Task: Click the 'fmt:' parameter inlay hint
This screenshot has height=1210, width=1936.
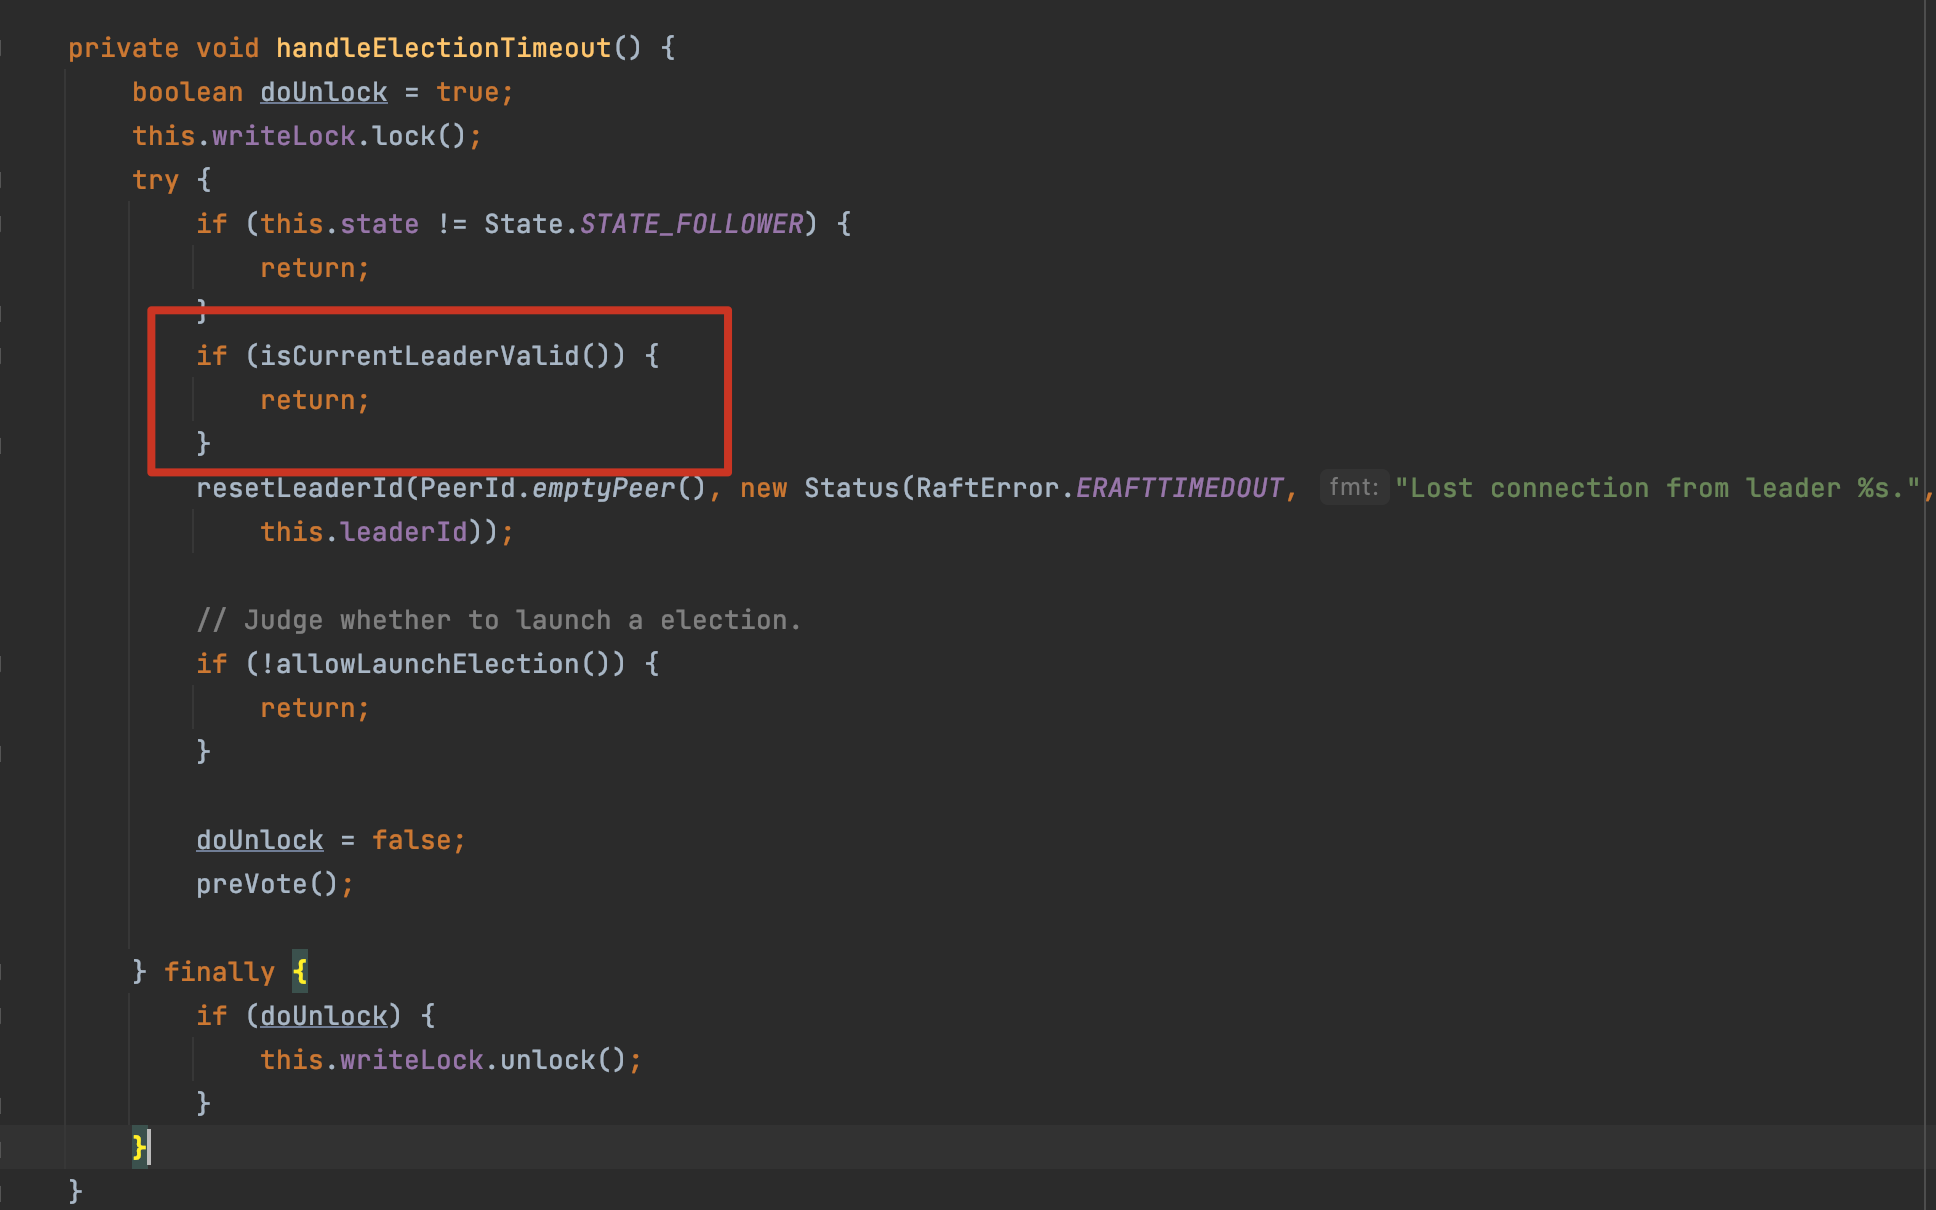Action: tap(1353, 487)
